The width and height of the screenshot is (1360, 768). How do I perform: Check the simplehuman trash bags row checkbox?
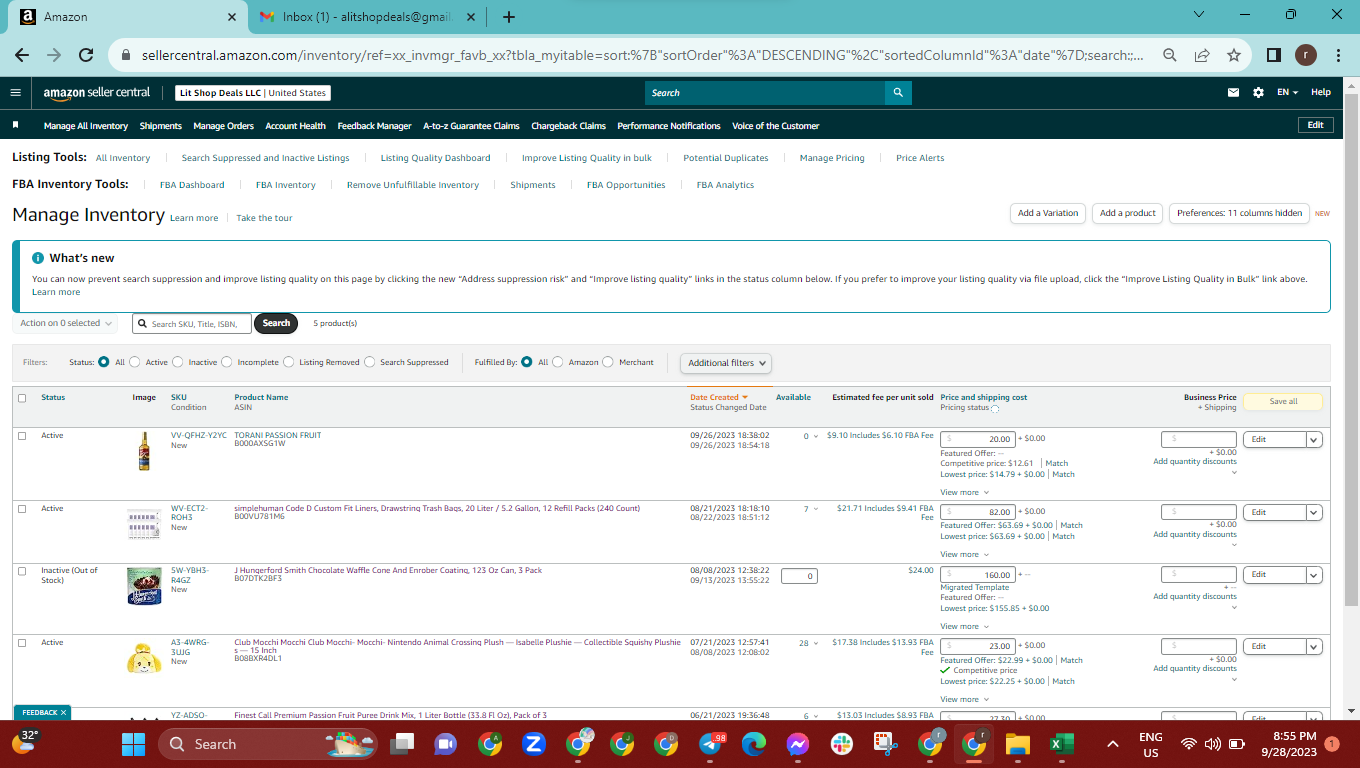22,509
